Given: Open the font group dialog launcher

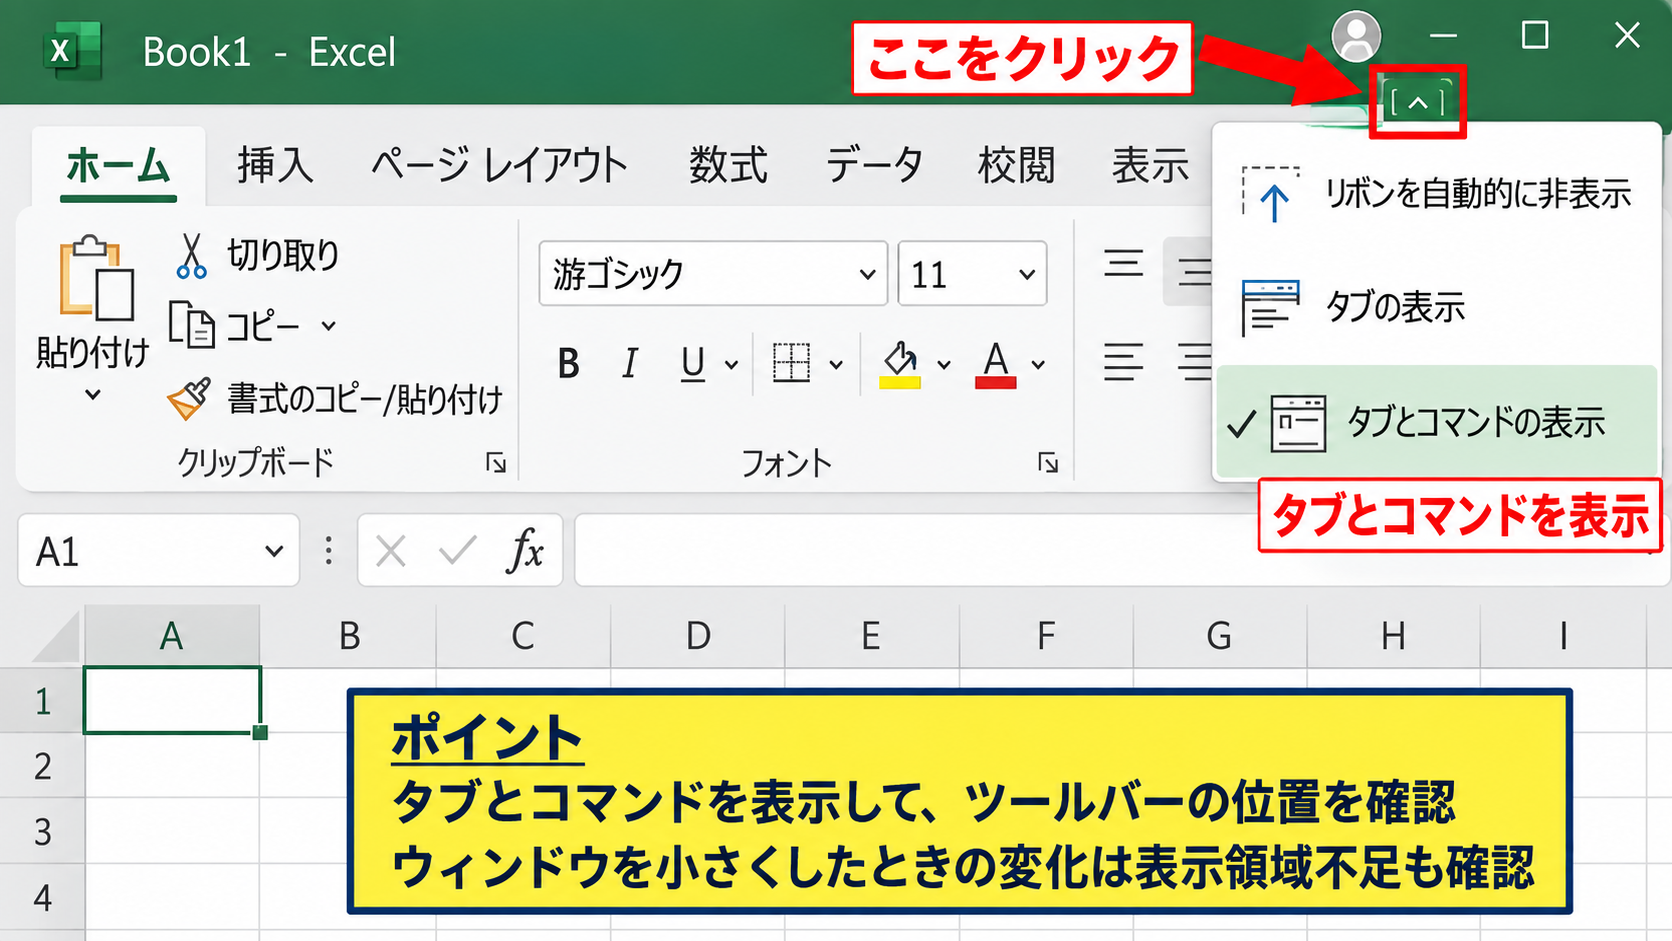Looking at the screenshot, I should [1048, 463].
